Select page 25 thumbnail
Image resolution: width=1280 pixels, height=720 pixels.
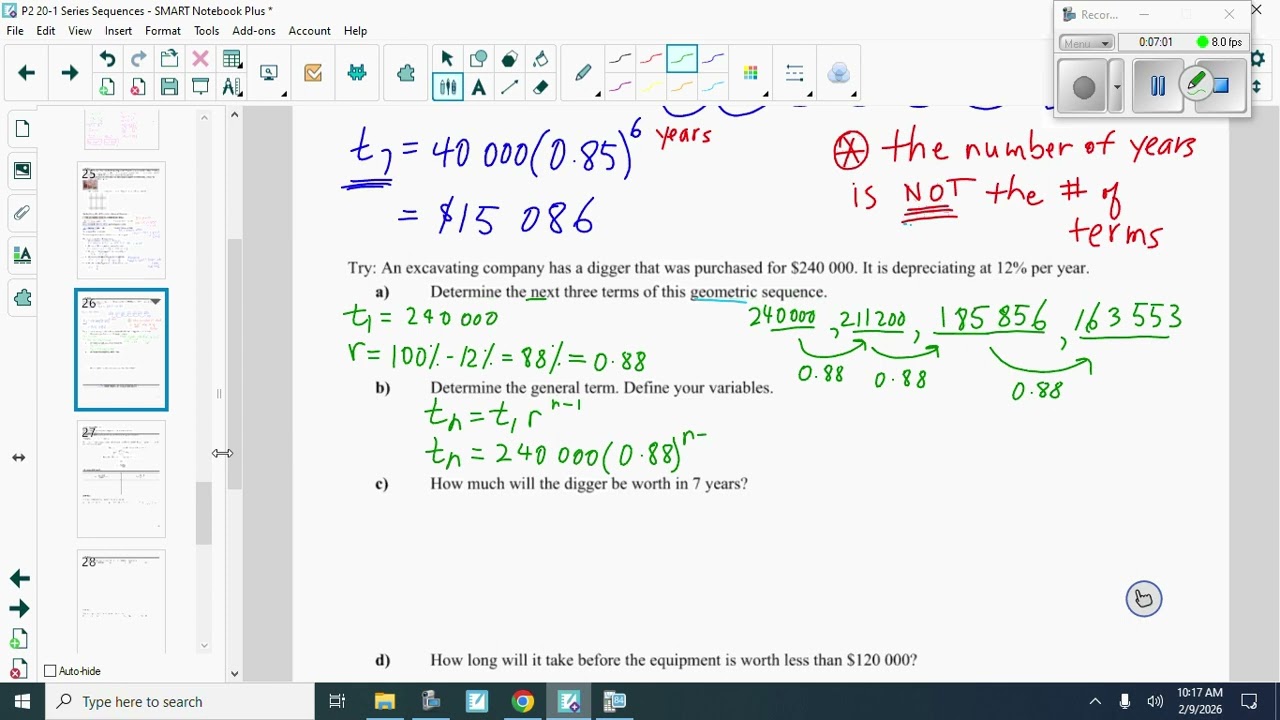(x=121, y=220)
